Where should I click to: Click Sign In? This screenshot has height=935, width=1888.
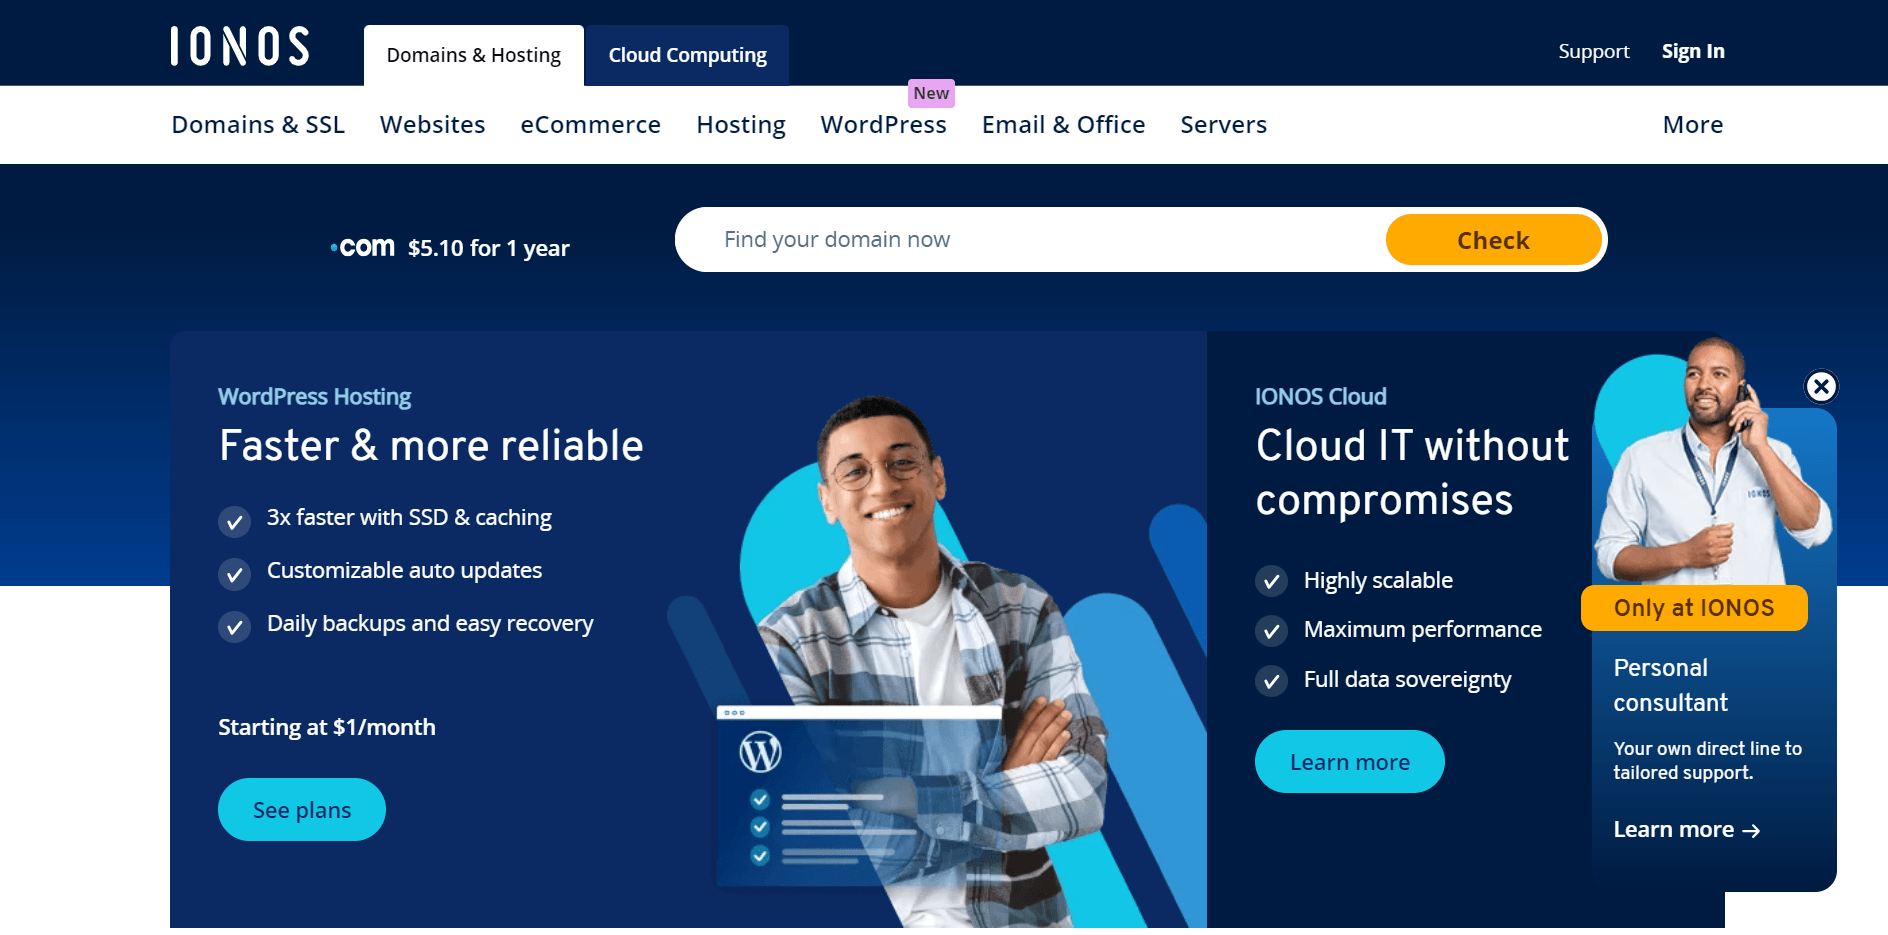coord(1693,51)
